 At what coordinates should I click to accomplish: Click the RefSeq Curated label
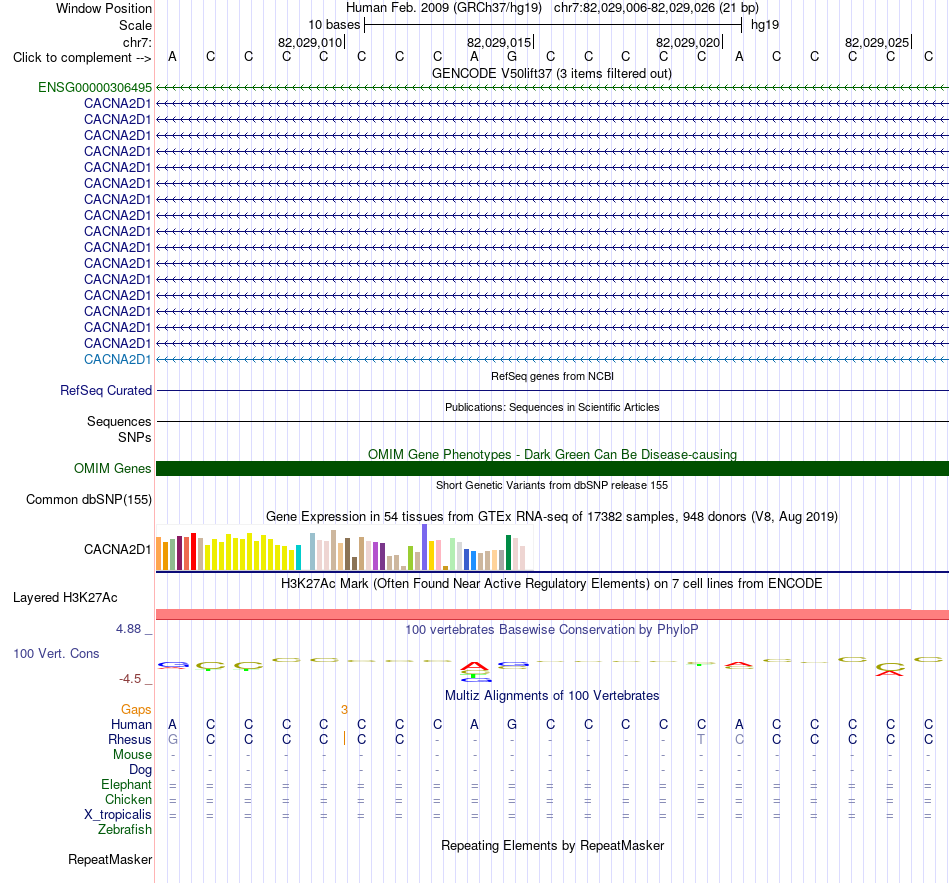coord(105,390)
